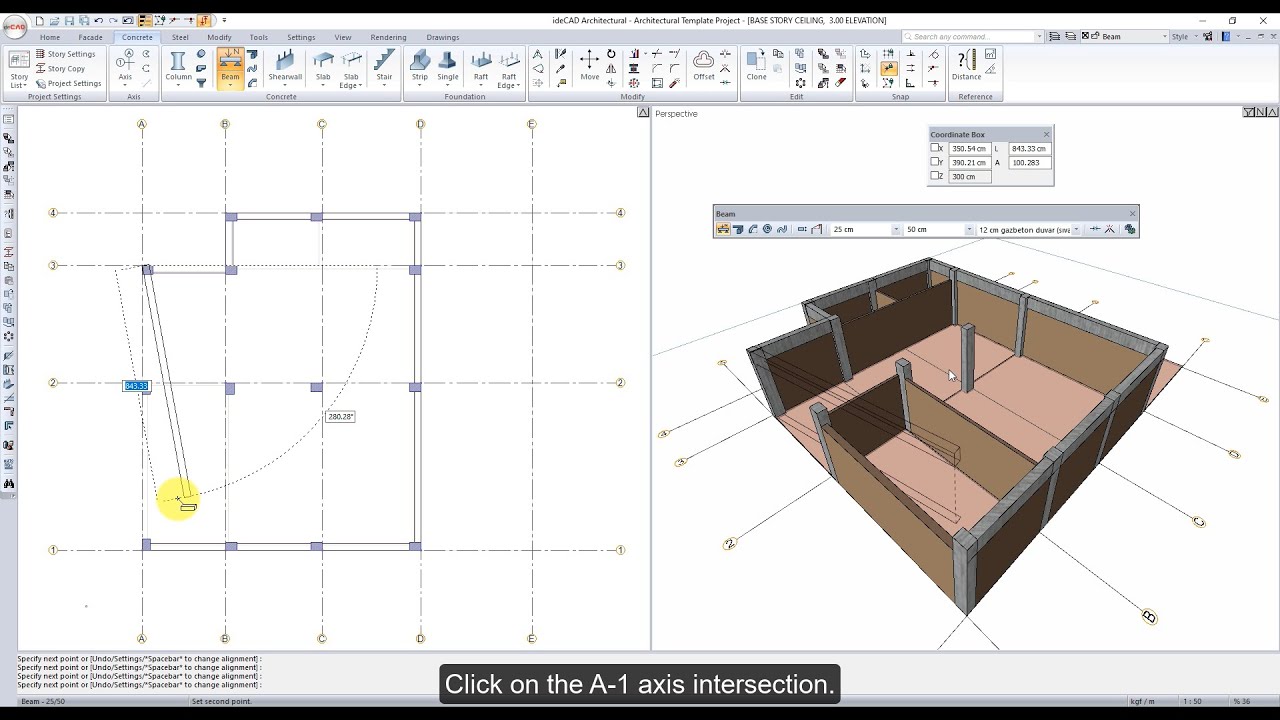Toggle the Z lock checkbox in Coordinate Box
This screenshot has width=1280, height=720.
(x=935, y=176)
